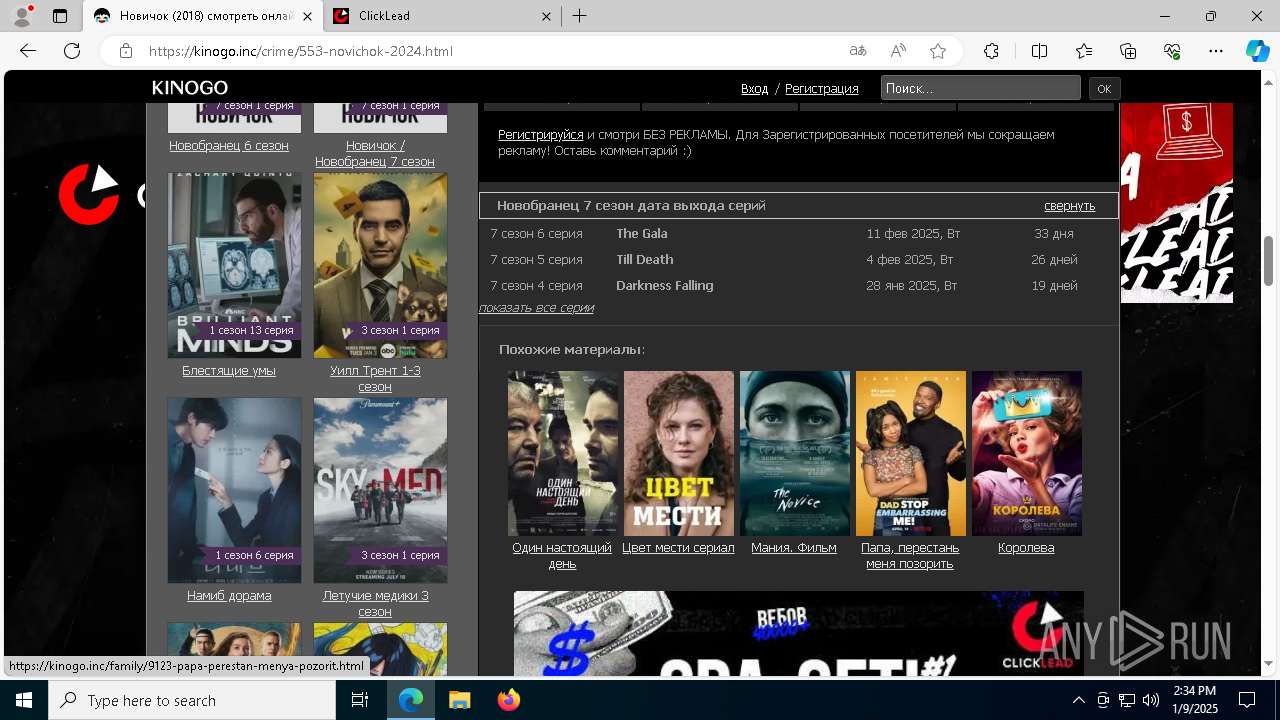This screenshot has height=720, width=1280.
Task: Open Task View on taskbar
Action: pos(360,700)
